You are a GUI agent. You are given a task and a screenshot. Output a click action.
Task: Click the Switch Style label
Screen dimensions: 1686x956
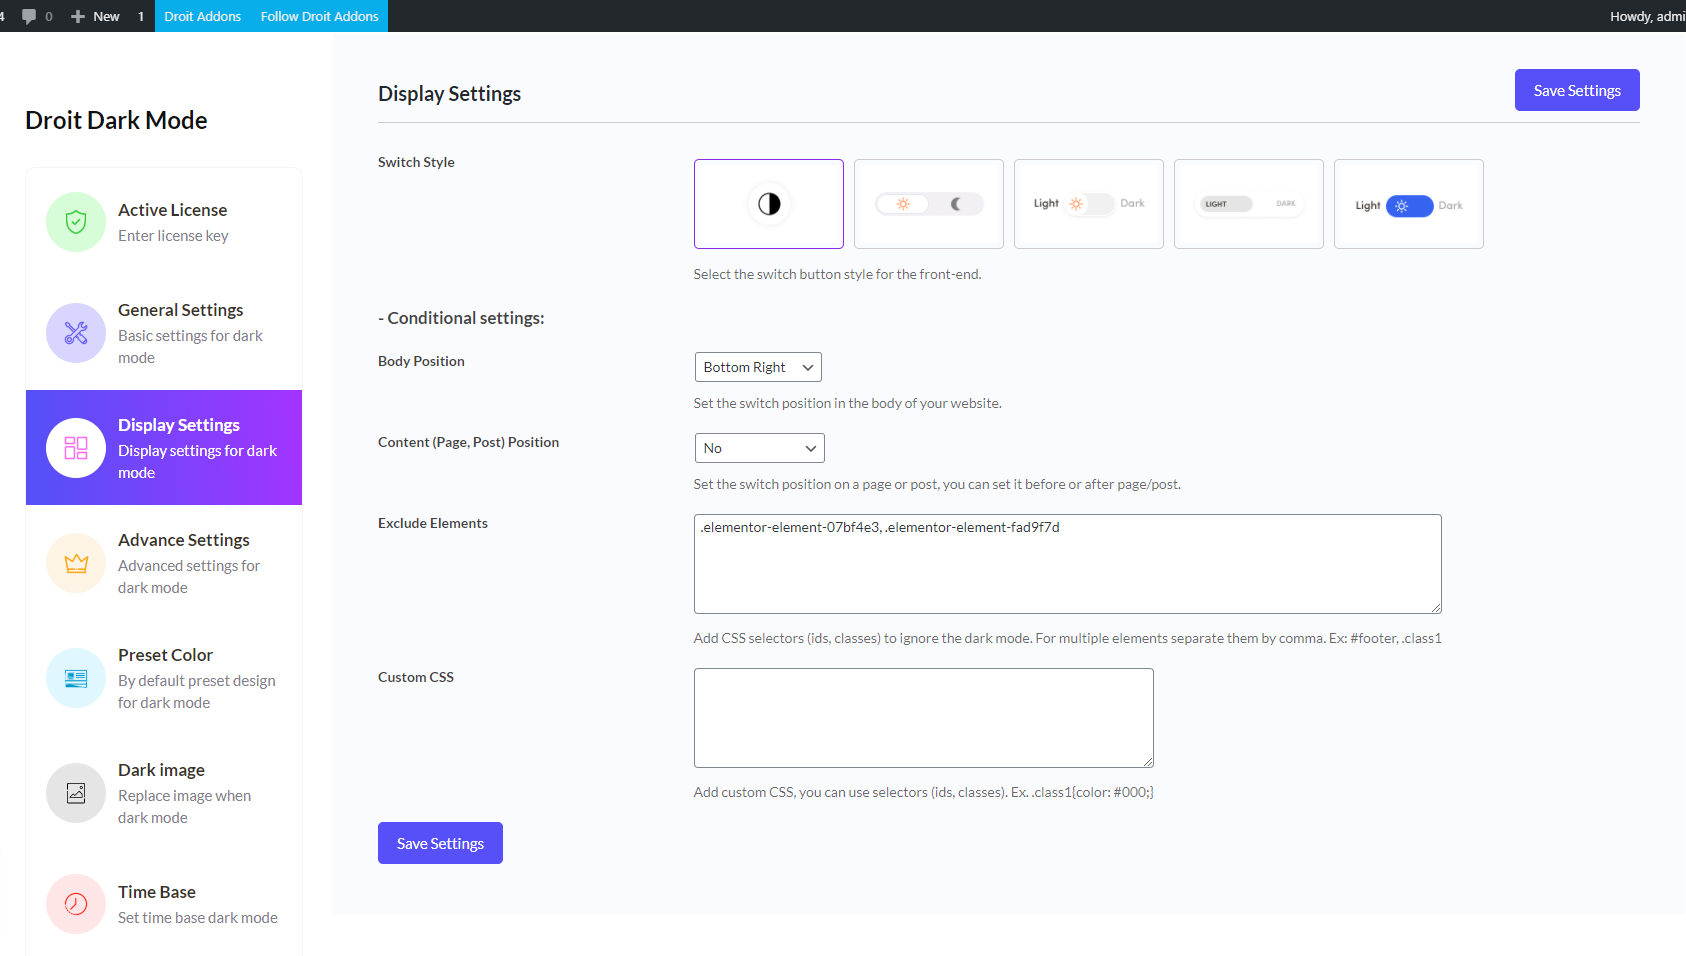pos(416,162)
